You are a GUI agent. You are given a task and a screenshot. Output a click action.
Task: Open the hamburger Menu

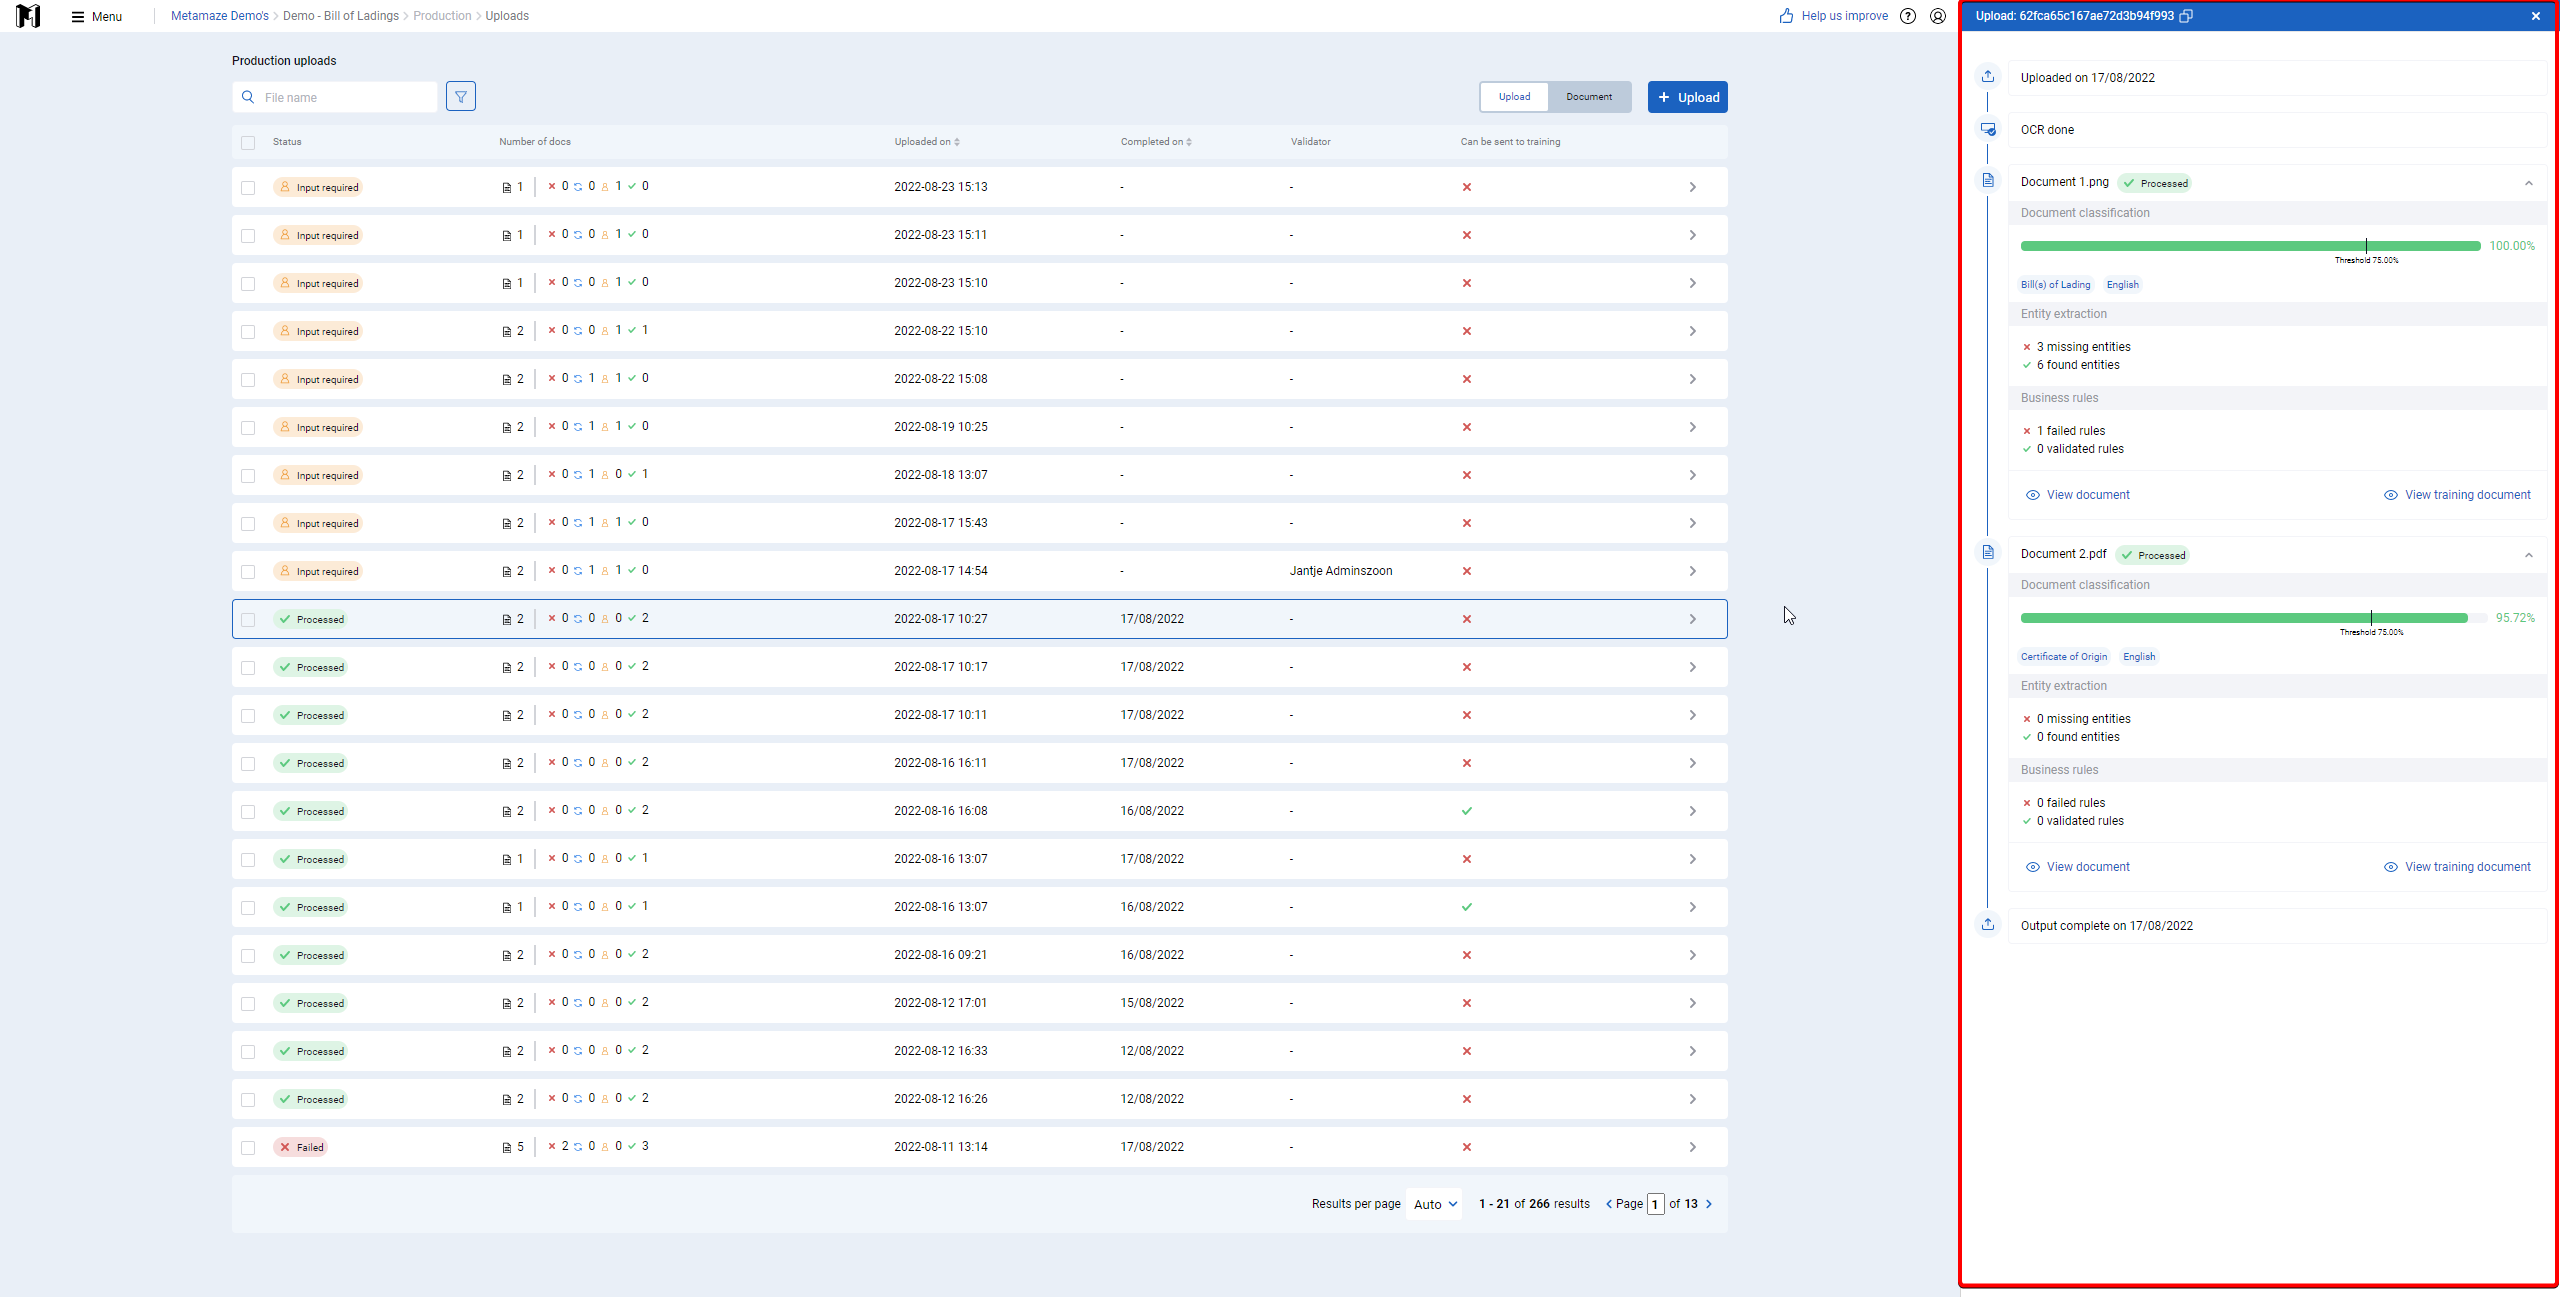pos(97,16)
